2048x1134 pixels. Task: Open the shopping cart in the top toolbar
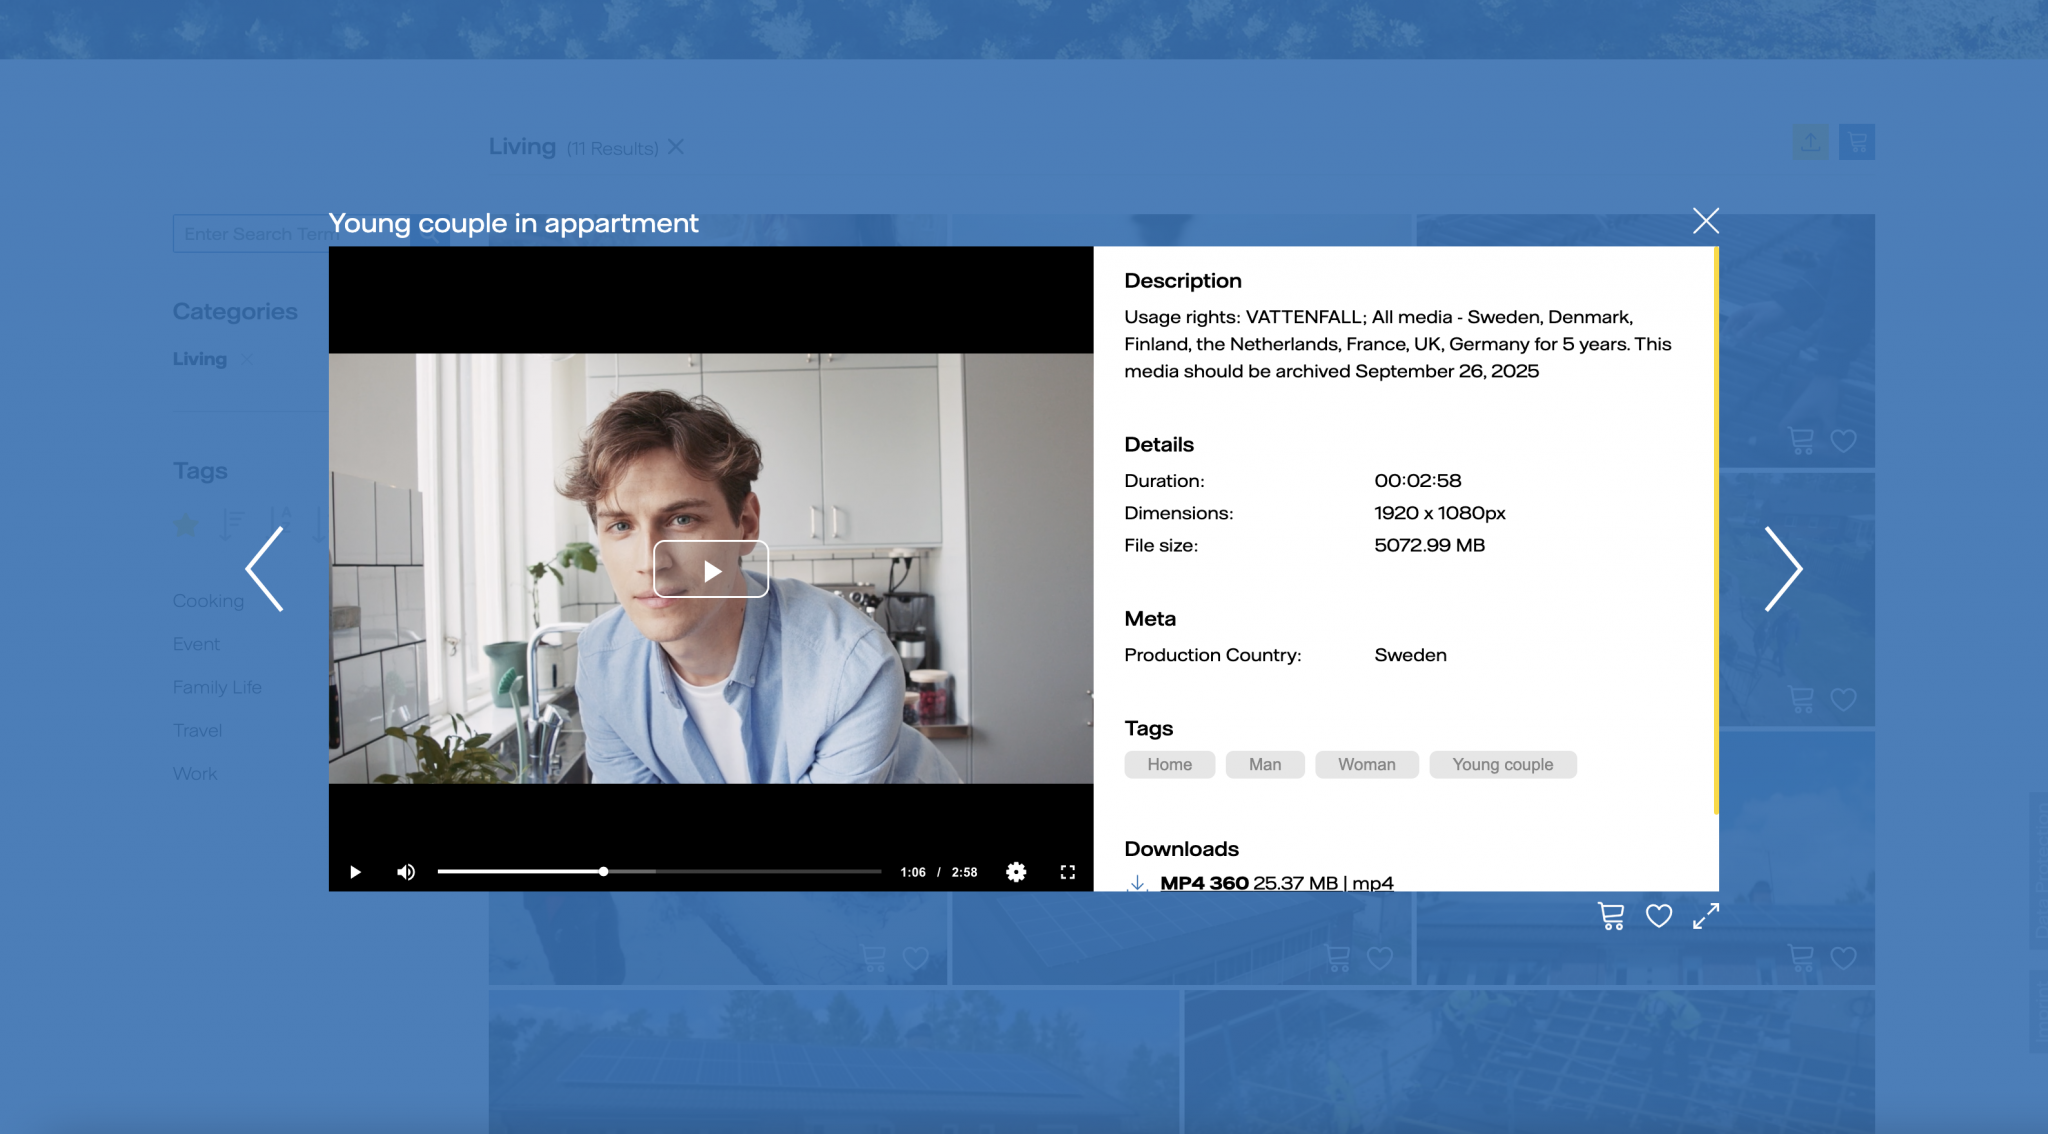(x=1857, y=142)
